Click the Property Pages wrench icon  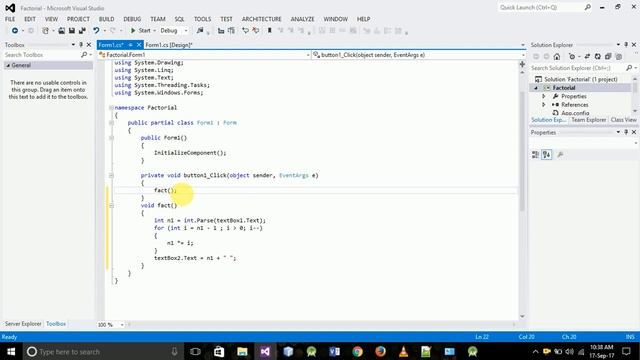(x=560, y=154)
